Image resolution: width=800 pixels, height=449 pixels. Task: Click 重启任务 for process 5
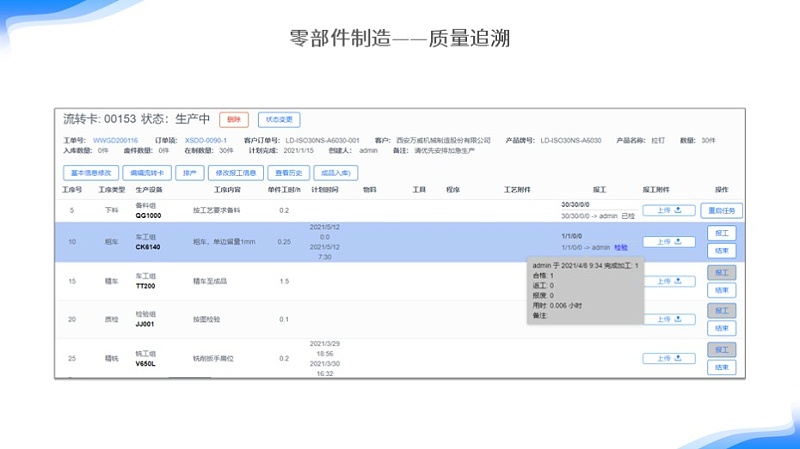point(722,210)
